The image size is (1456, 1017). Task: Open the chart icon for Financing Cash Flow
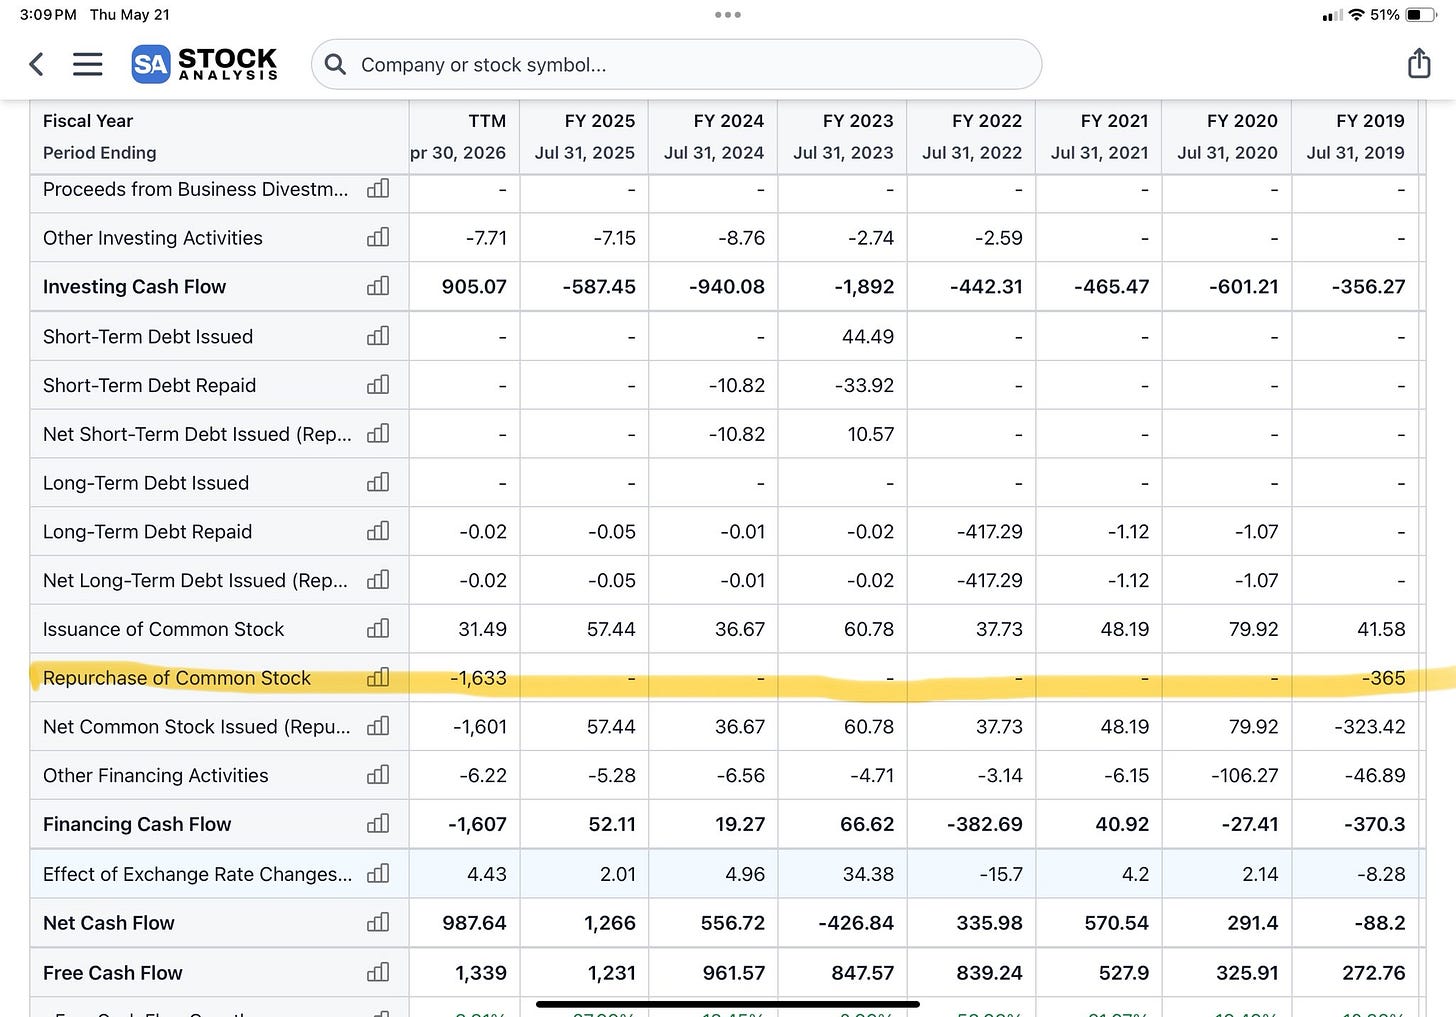[378, 824]
